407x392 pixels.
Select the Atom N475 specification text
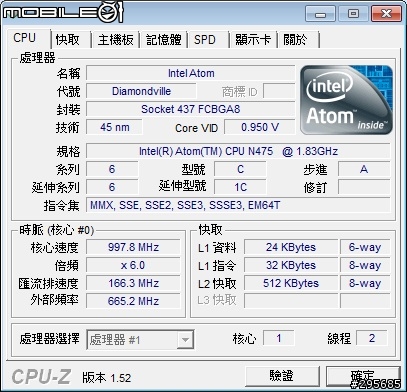[238, 151]
